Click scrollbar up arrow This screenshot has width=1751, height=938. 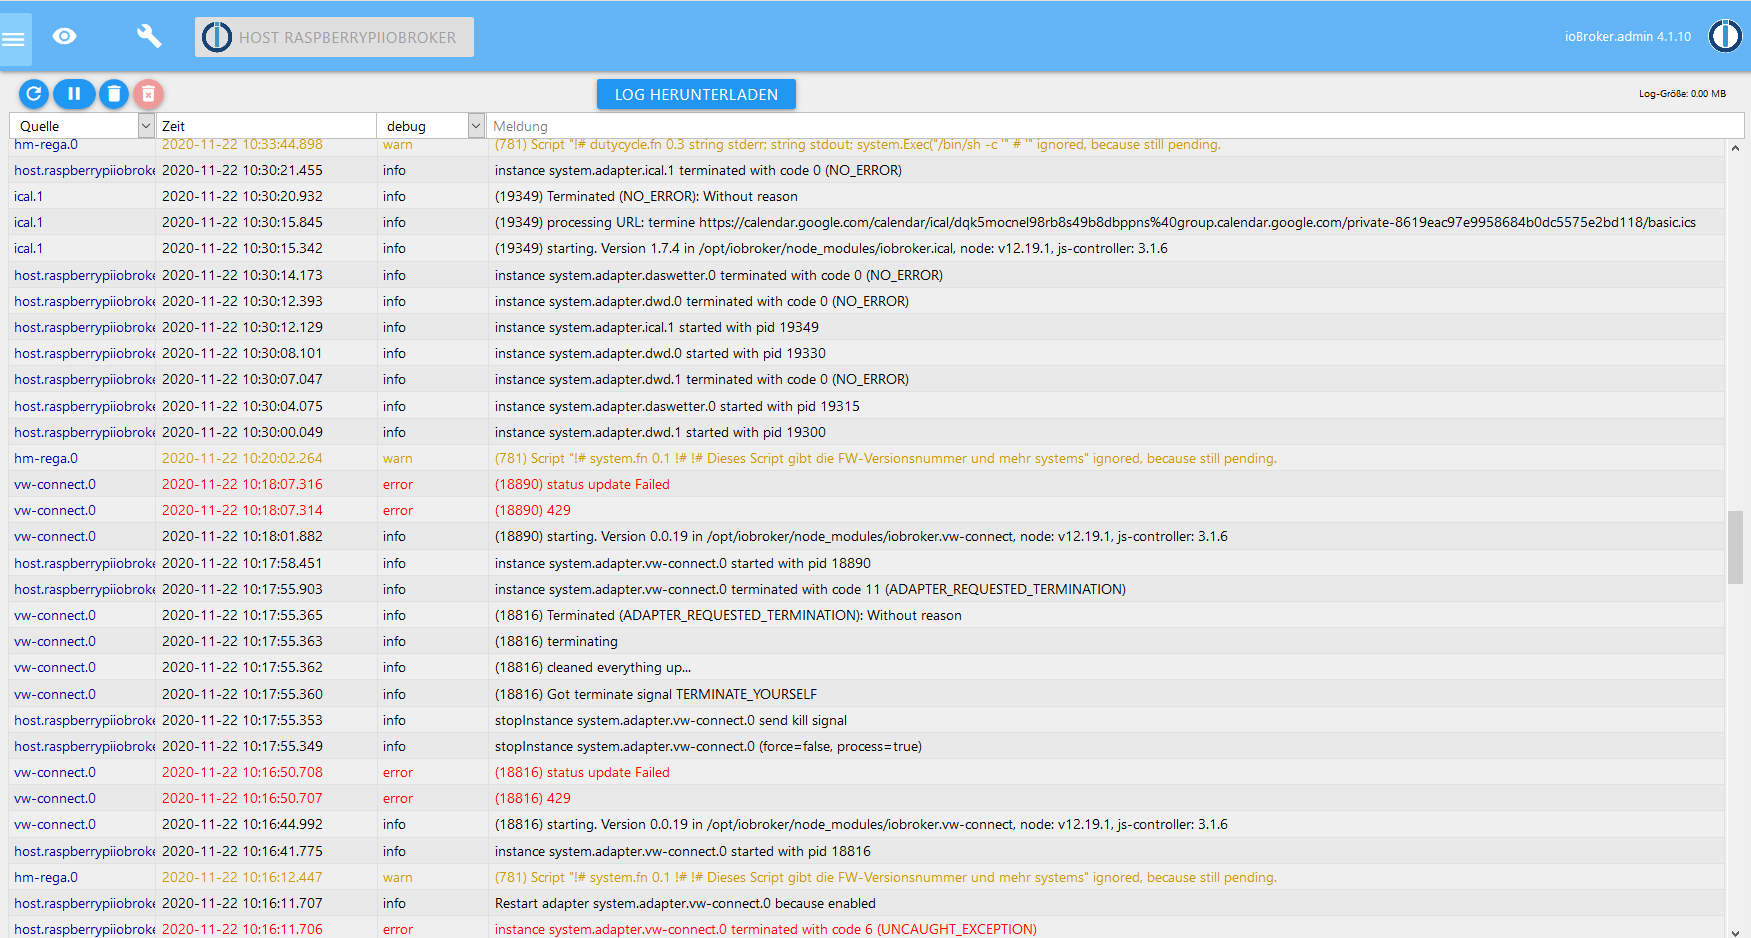(x=1735, y=148)
